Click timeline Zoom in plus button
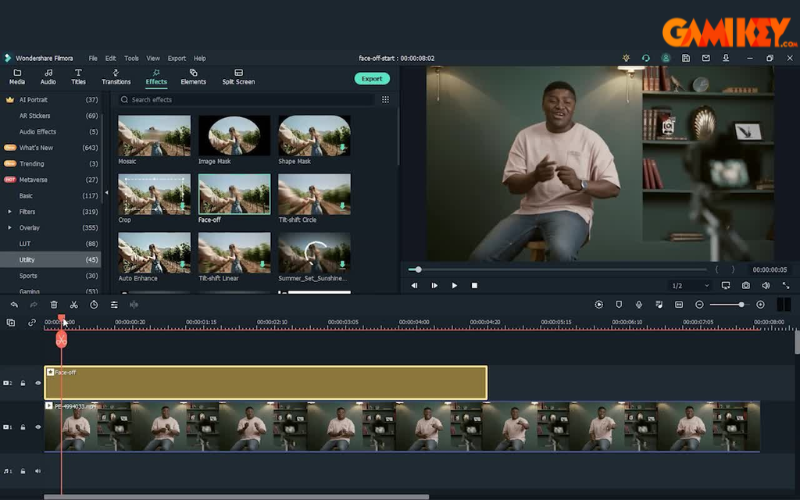 pyautogui.click(x=760, y=305)
